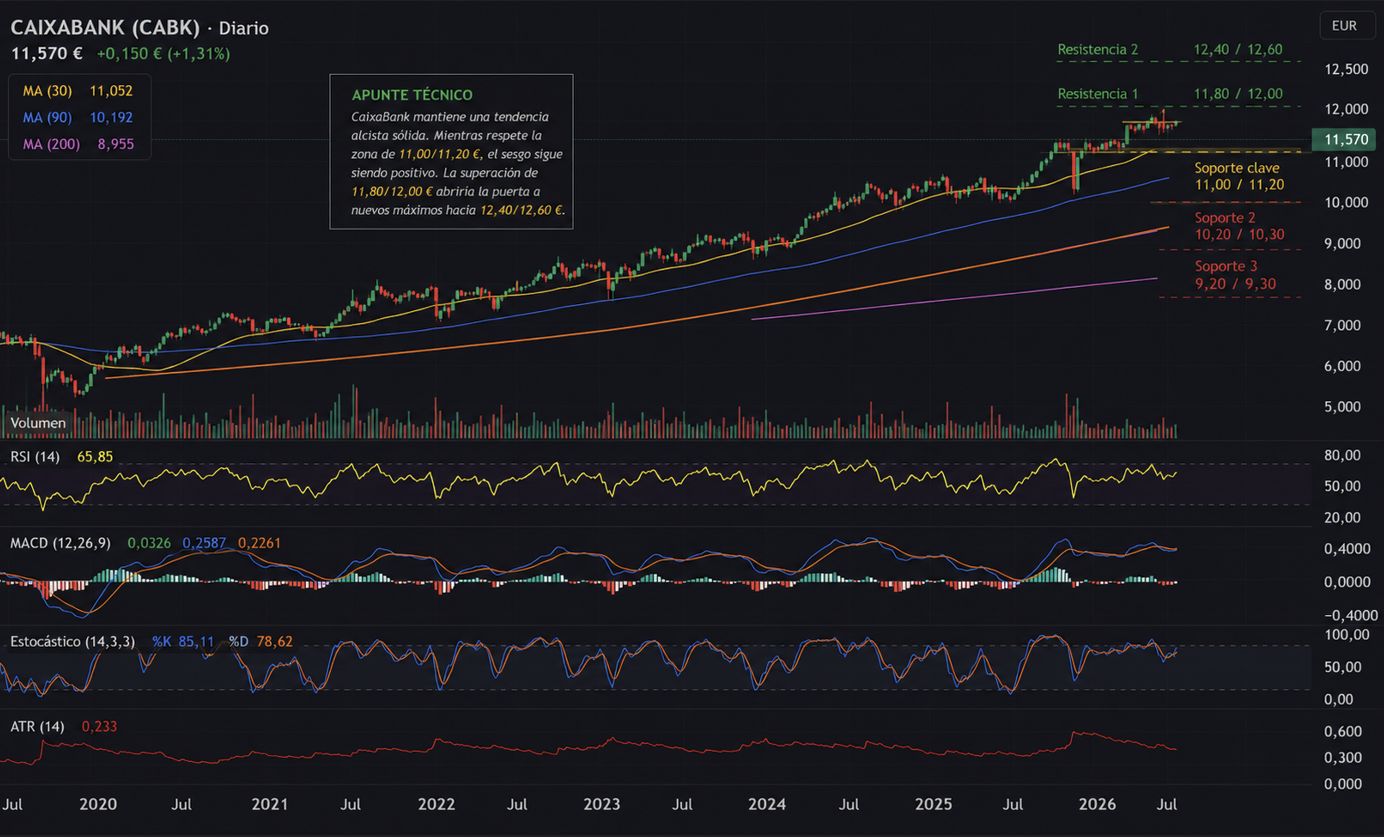The height and width of the screenshot is (837, 1384).
Task: Click the MA (200) value 8,955
Action: click(115, 144)
